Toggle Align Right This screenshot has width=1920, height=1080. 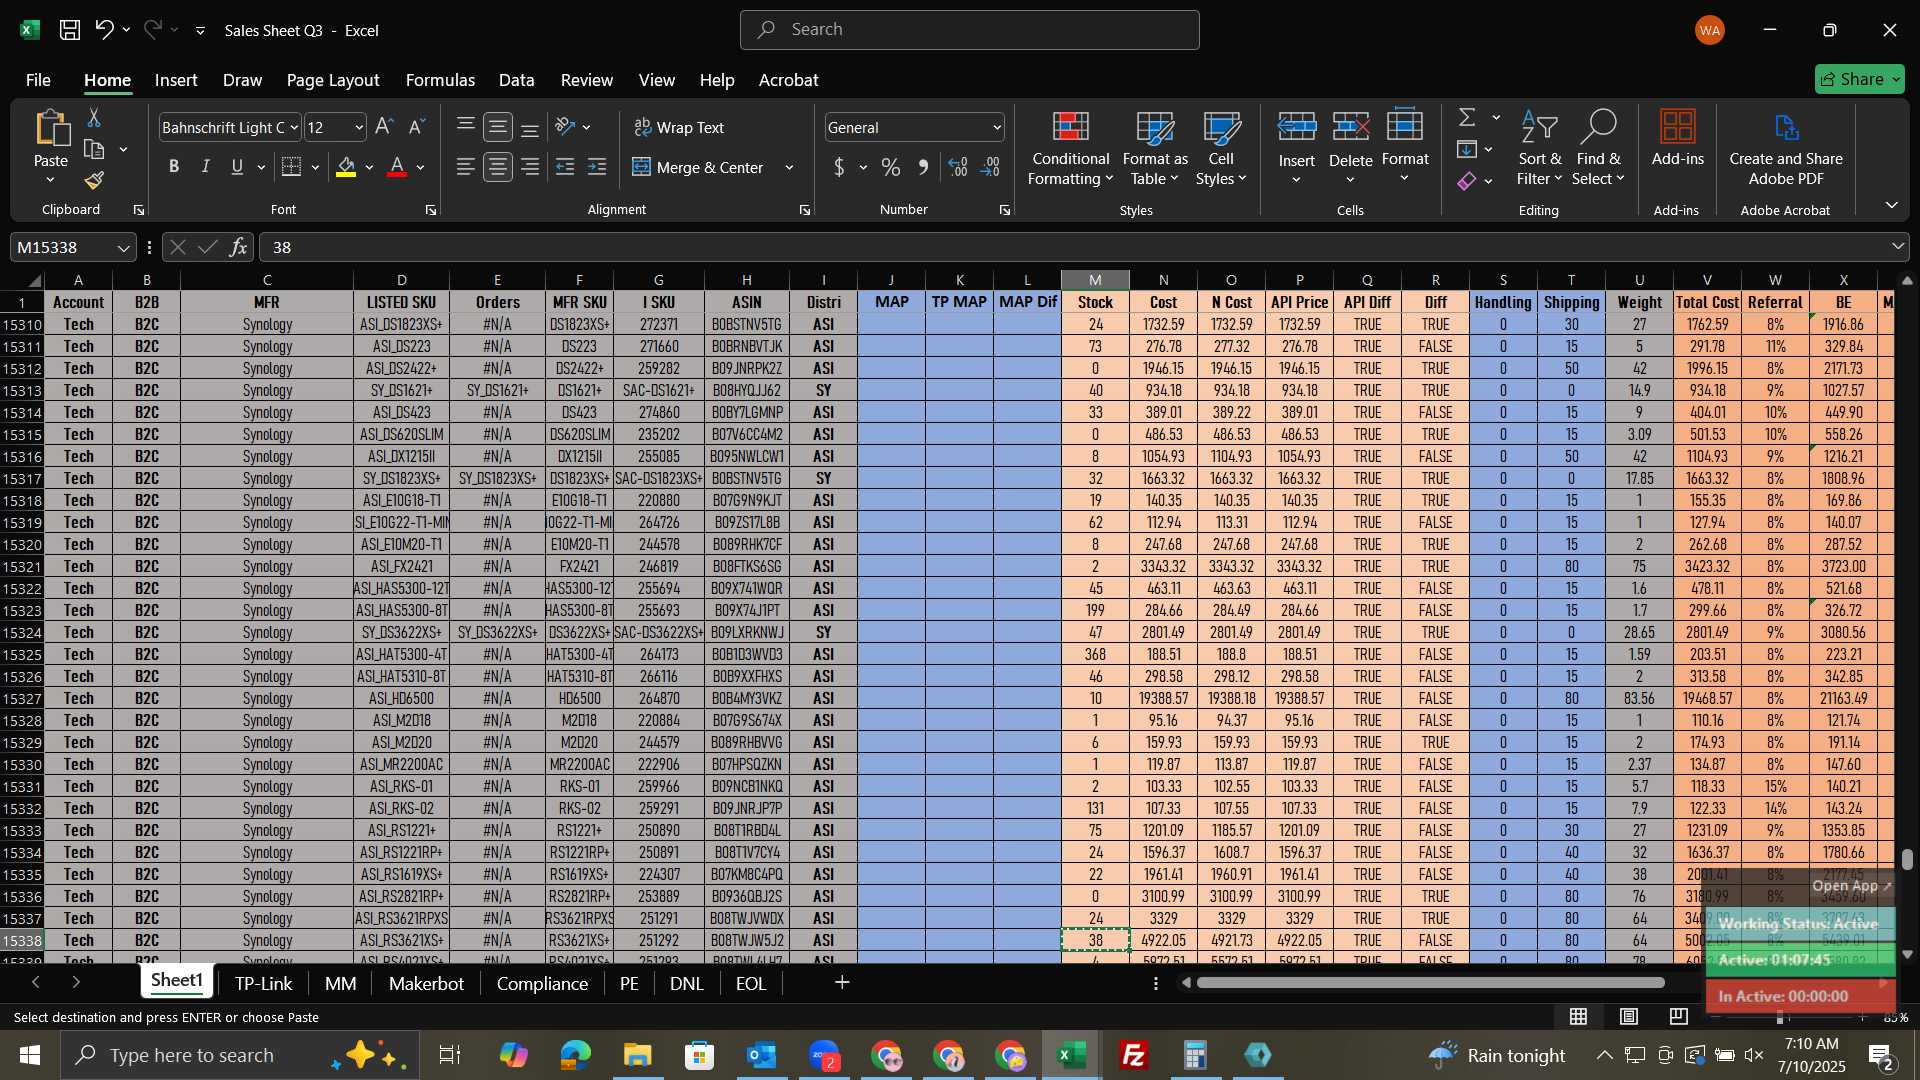(x=530, y=167)
